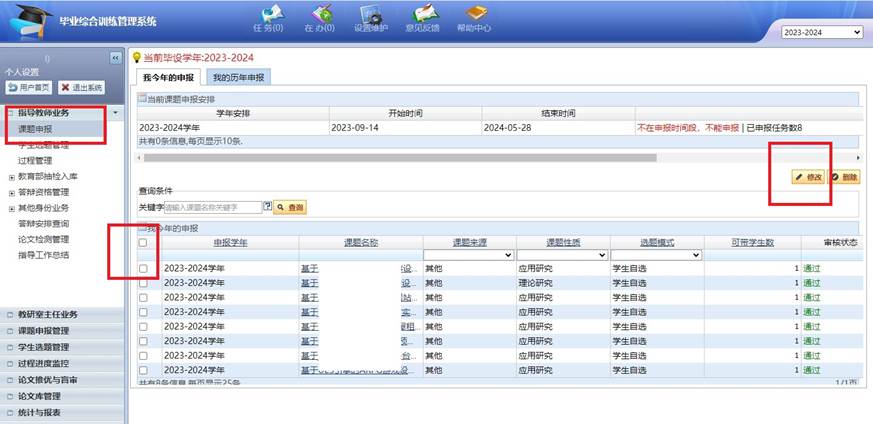The height and width of the screenshot is (424, 873).
Task: Click the 查询 search button
Action: click(291, 207)
